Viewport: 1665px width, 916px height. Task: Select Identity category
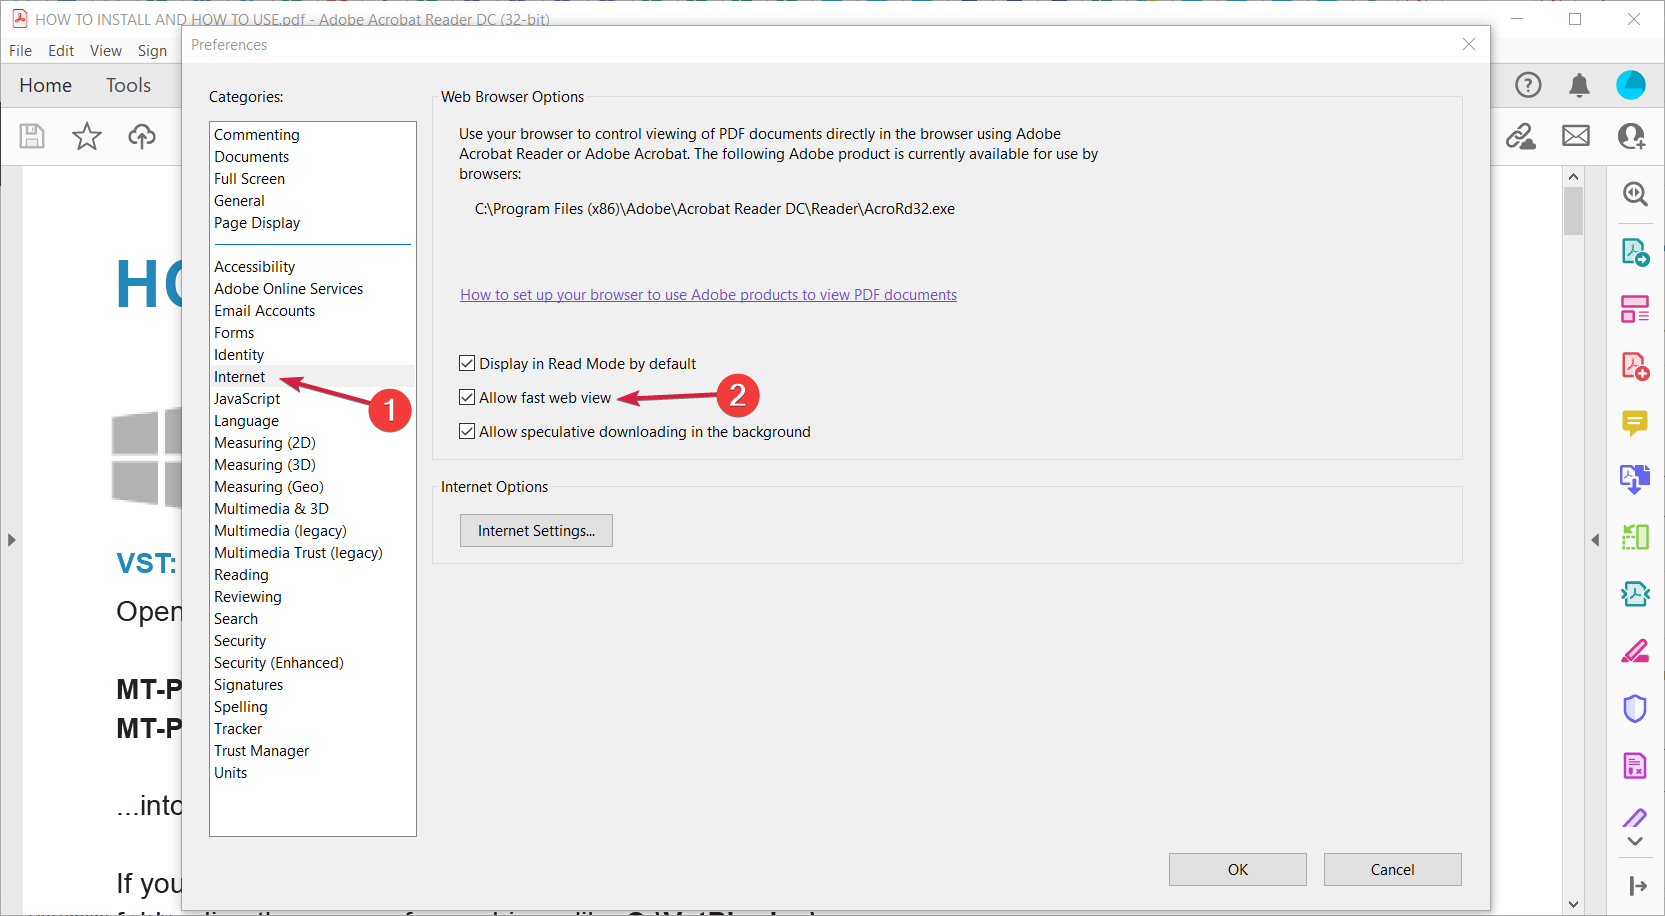tap(239, 355)
